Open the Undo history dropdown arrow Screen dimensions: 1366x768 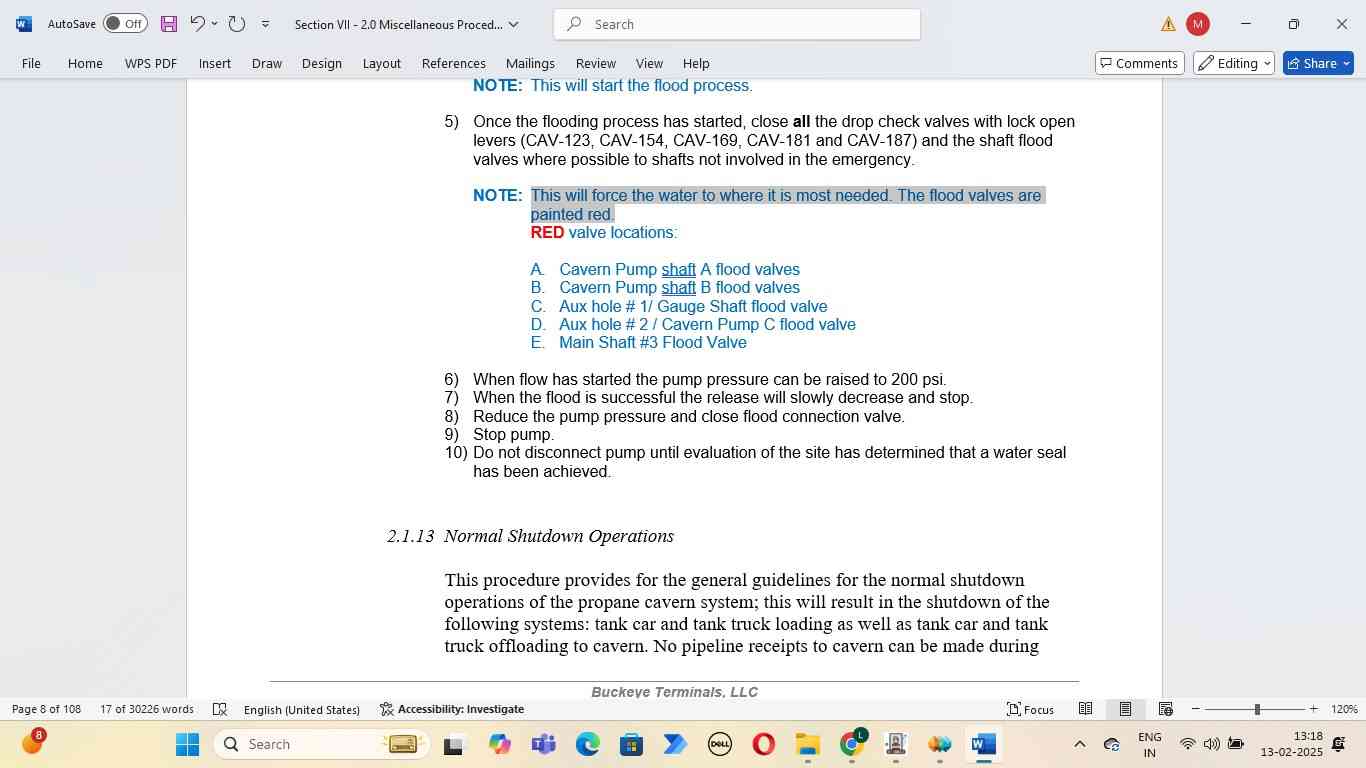tap(215, 24)
